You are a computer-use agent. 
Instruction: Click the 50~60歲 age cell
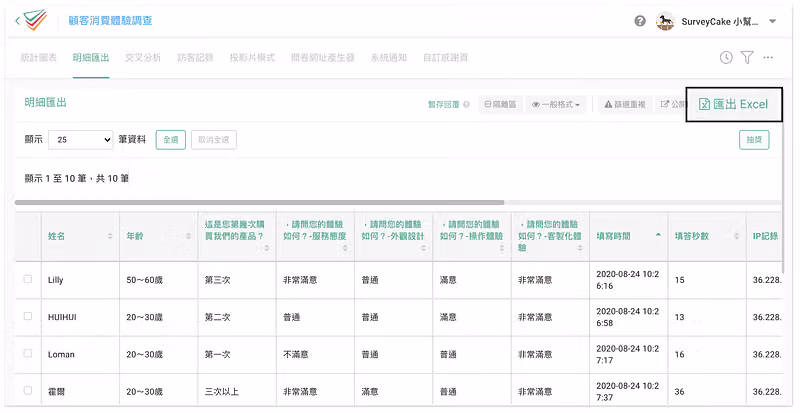pos(144,280)
